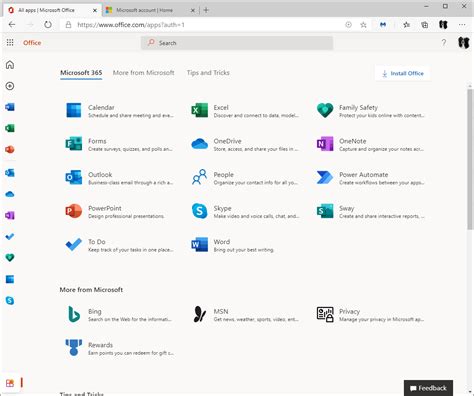
Task: Launch OneNote from the apps list
Action: click(371, 144)
